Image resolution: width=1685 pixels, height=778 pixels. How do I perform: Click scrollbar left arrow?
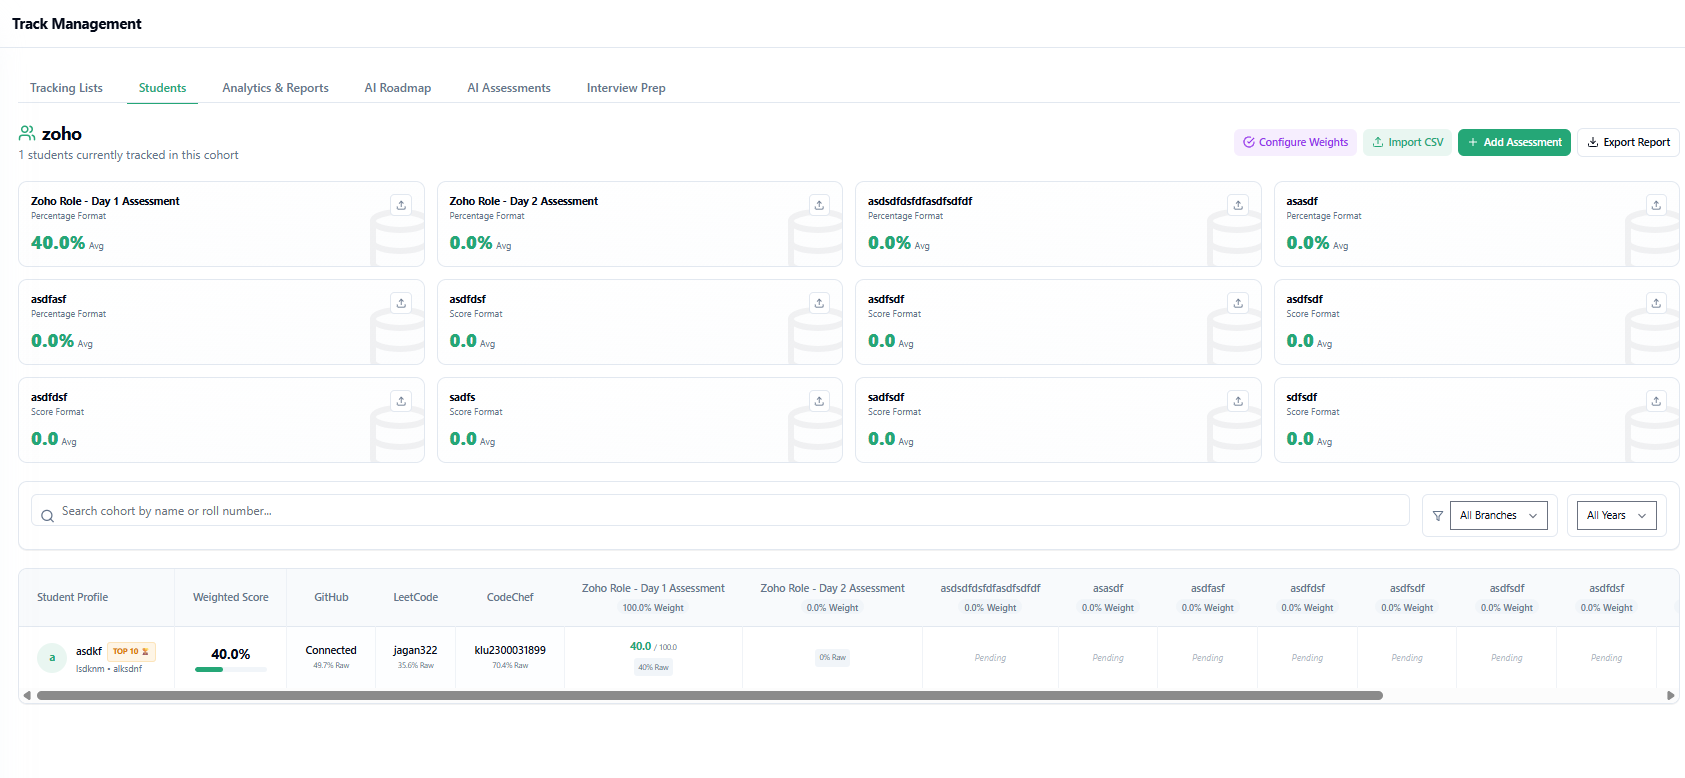tap(27, 695)
